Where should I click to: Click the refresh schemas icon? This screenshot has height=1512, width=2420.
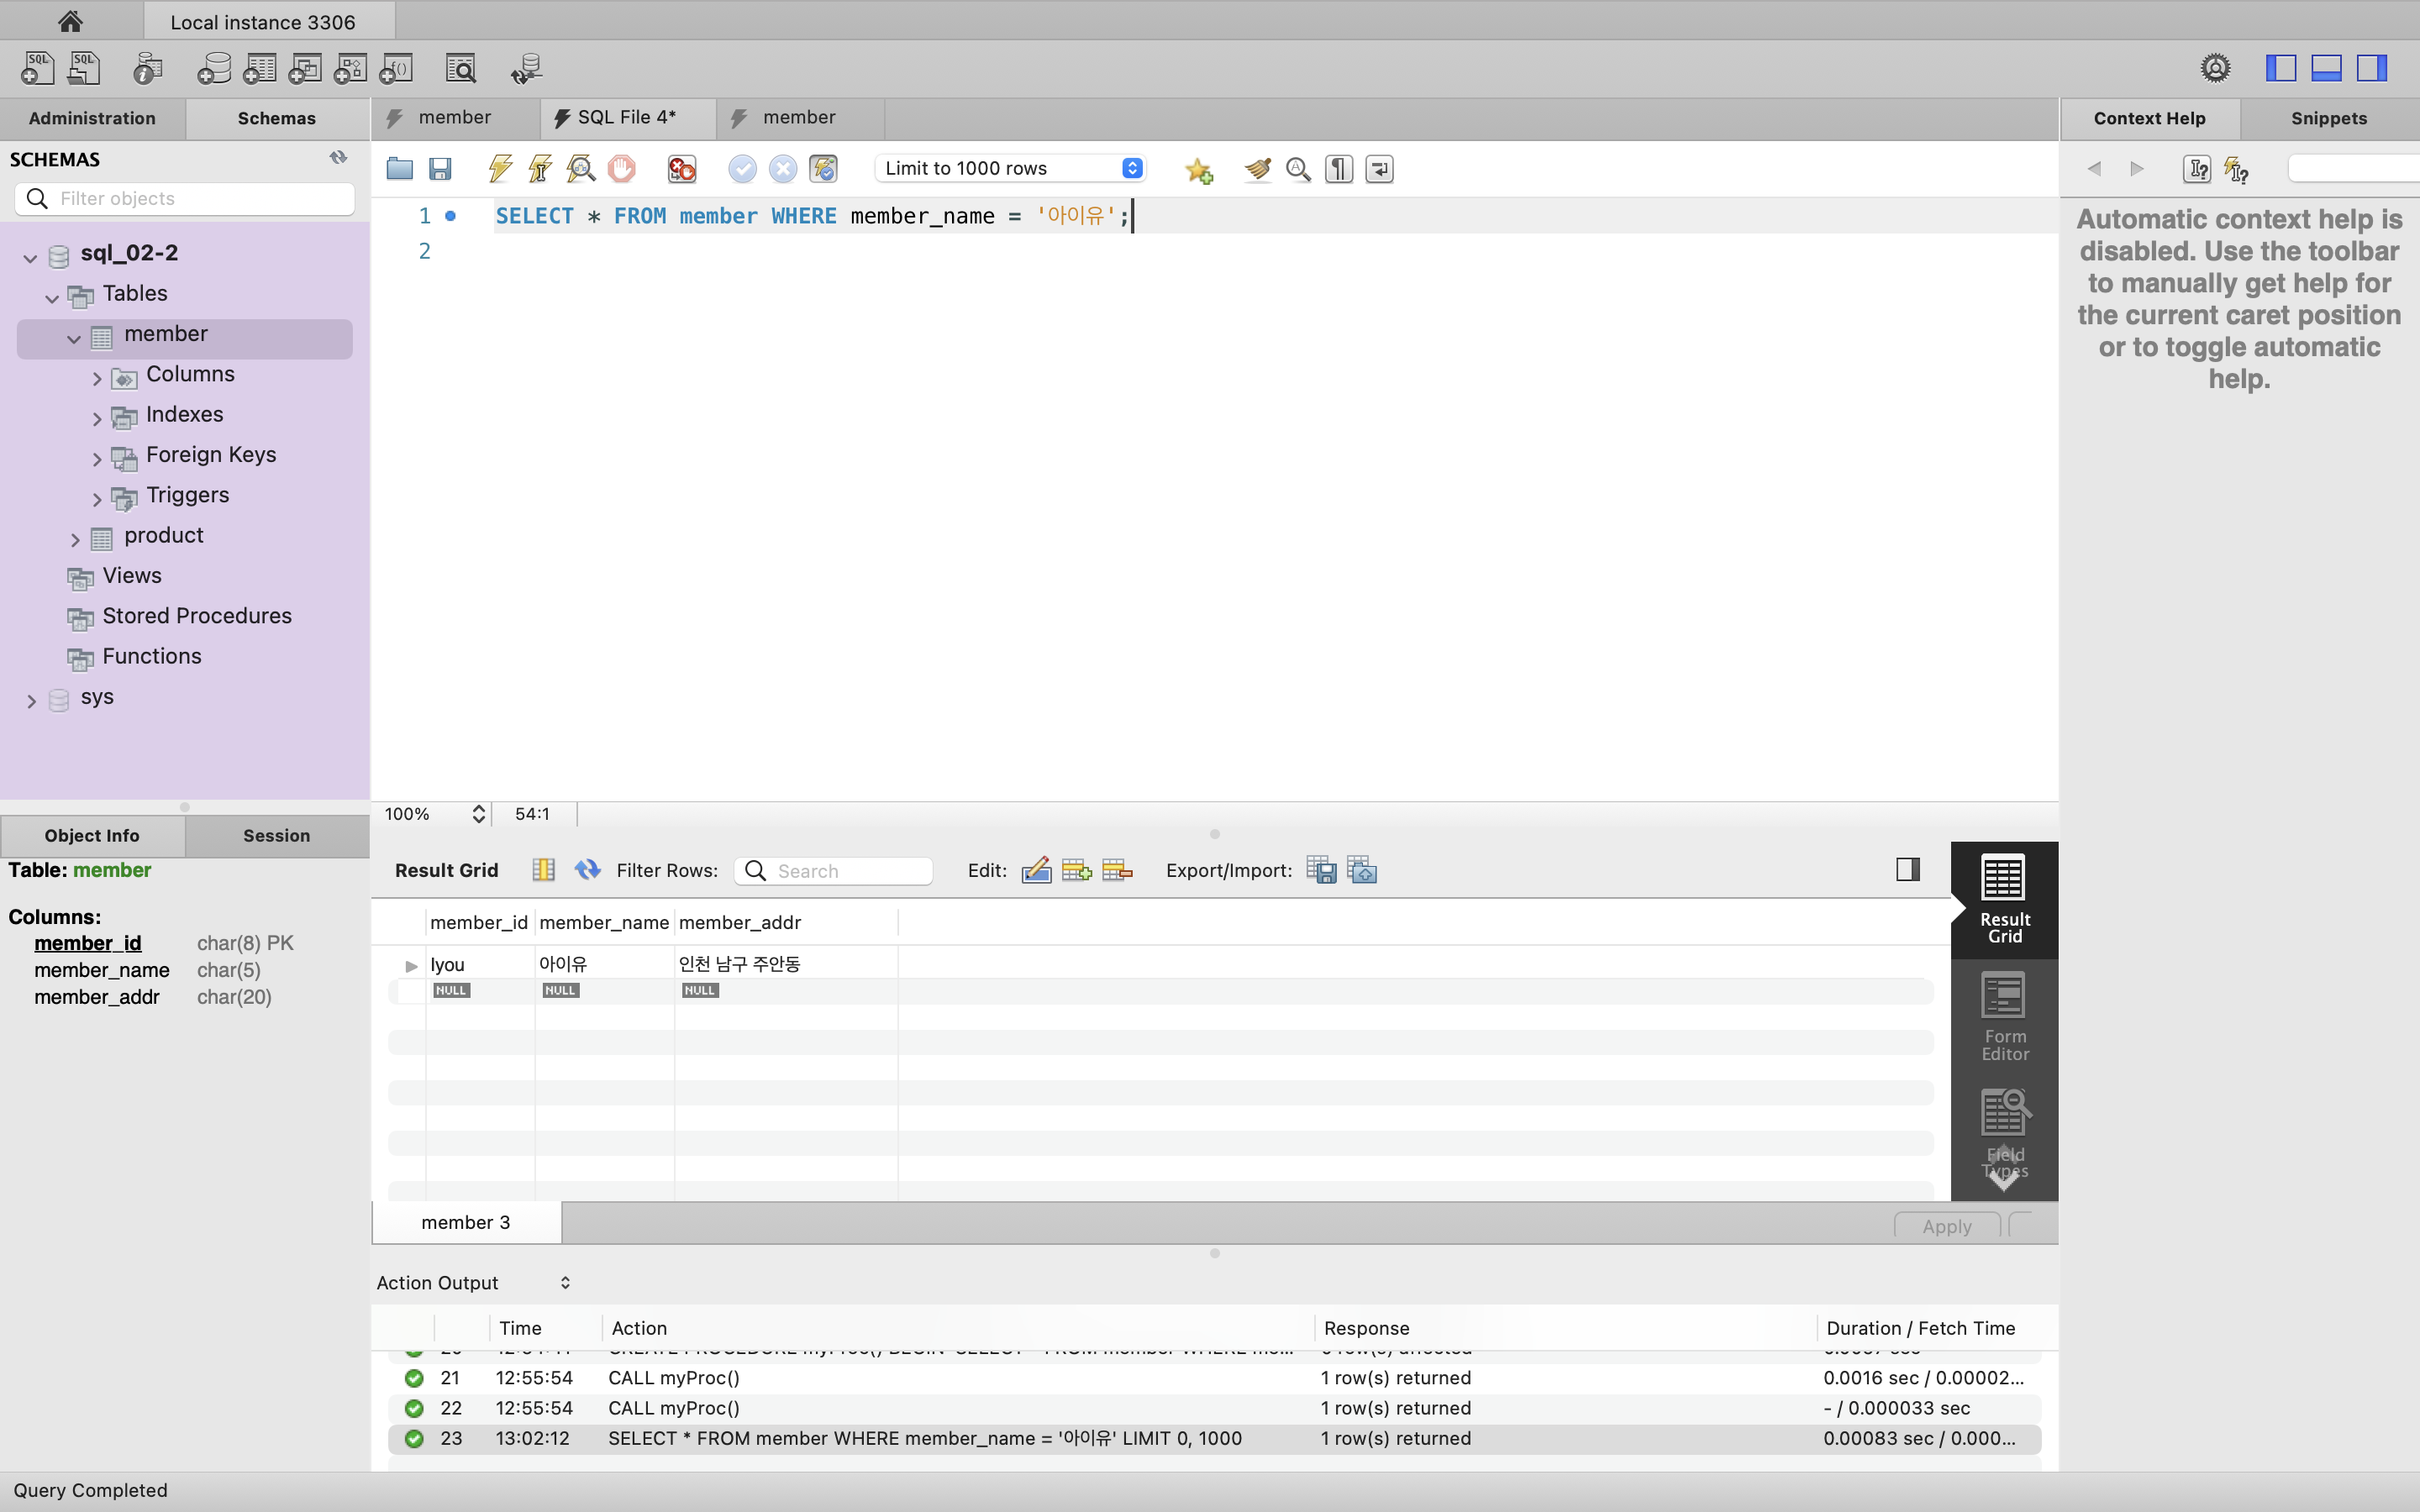[338, 158]
